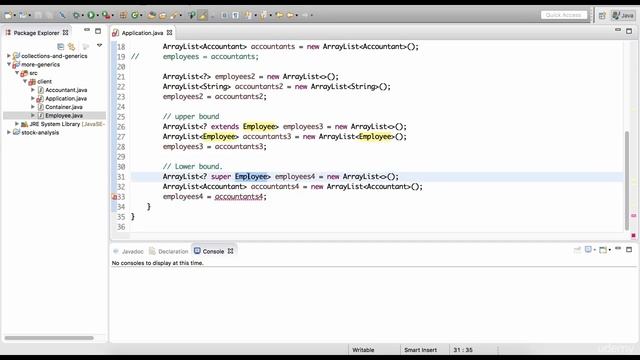Screen dimensions: 640x360
Task: Minimize the Console view
Action: [618, 248]
